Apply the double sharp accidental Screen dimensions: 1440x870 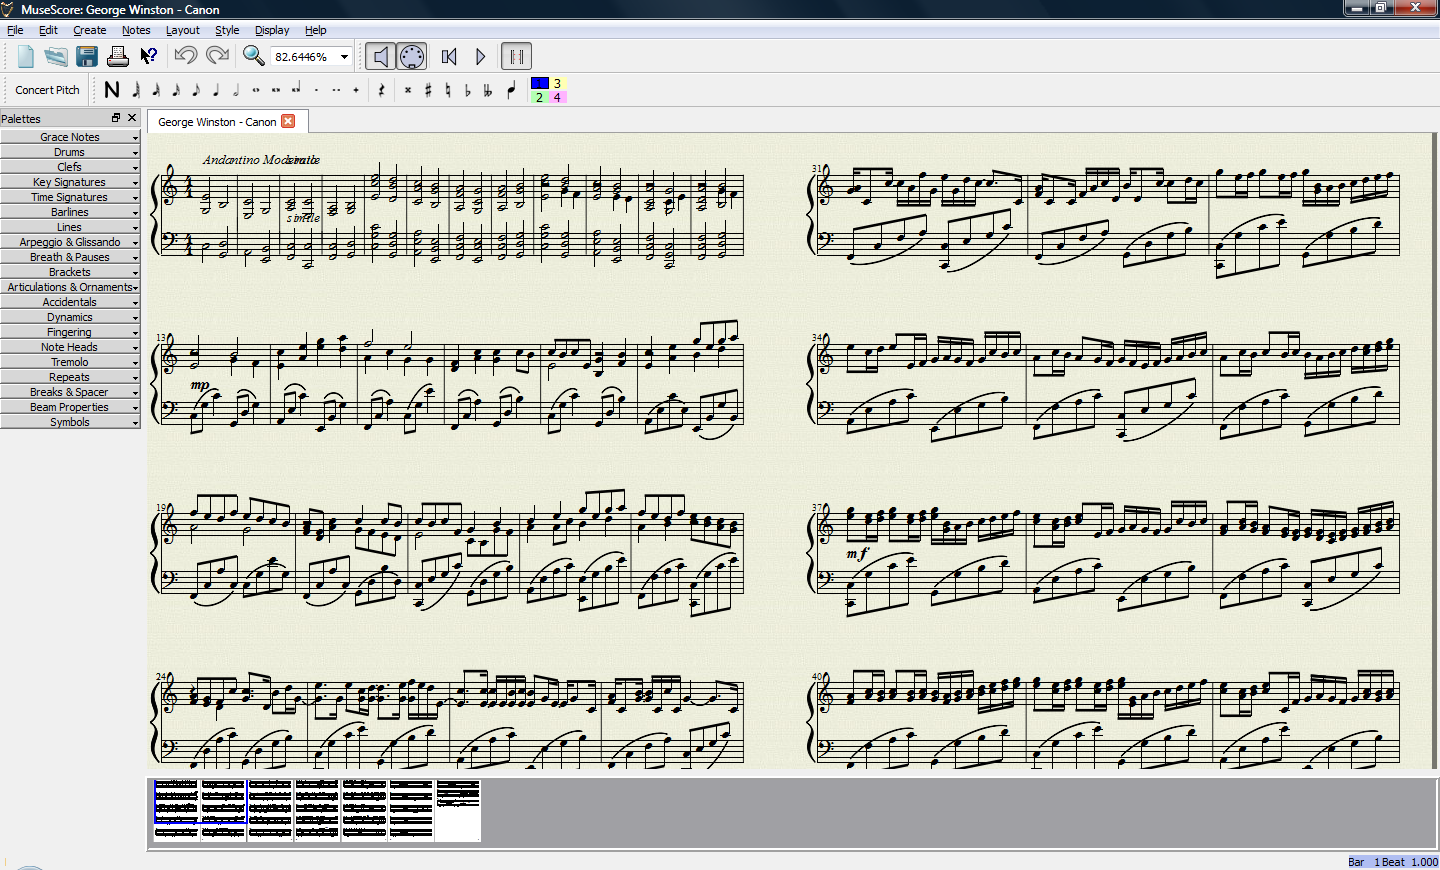coord(408,90)
